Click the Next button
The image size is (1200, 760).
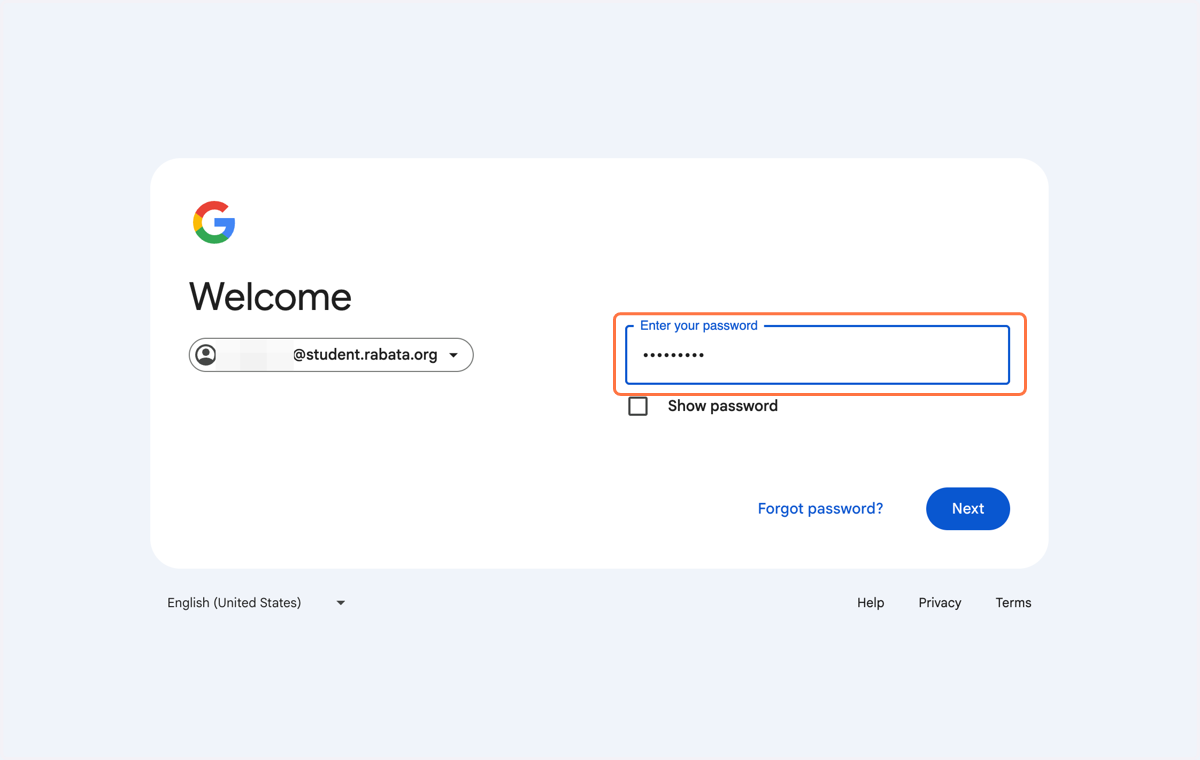coord(968,509)
